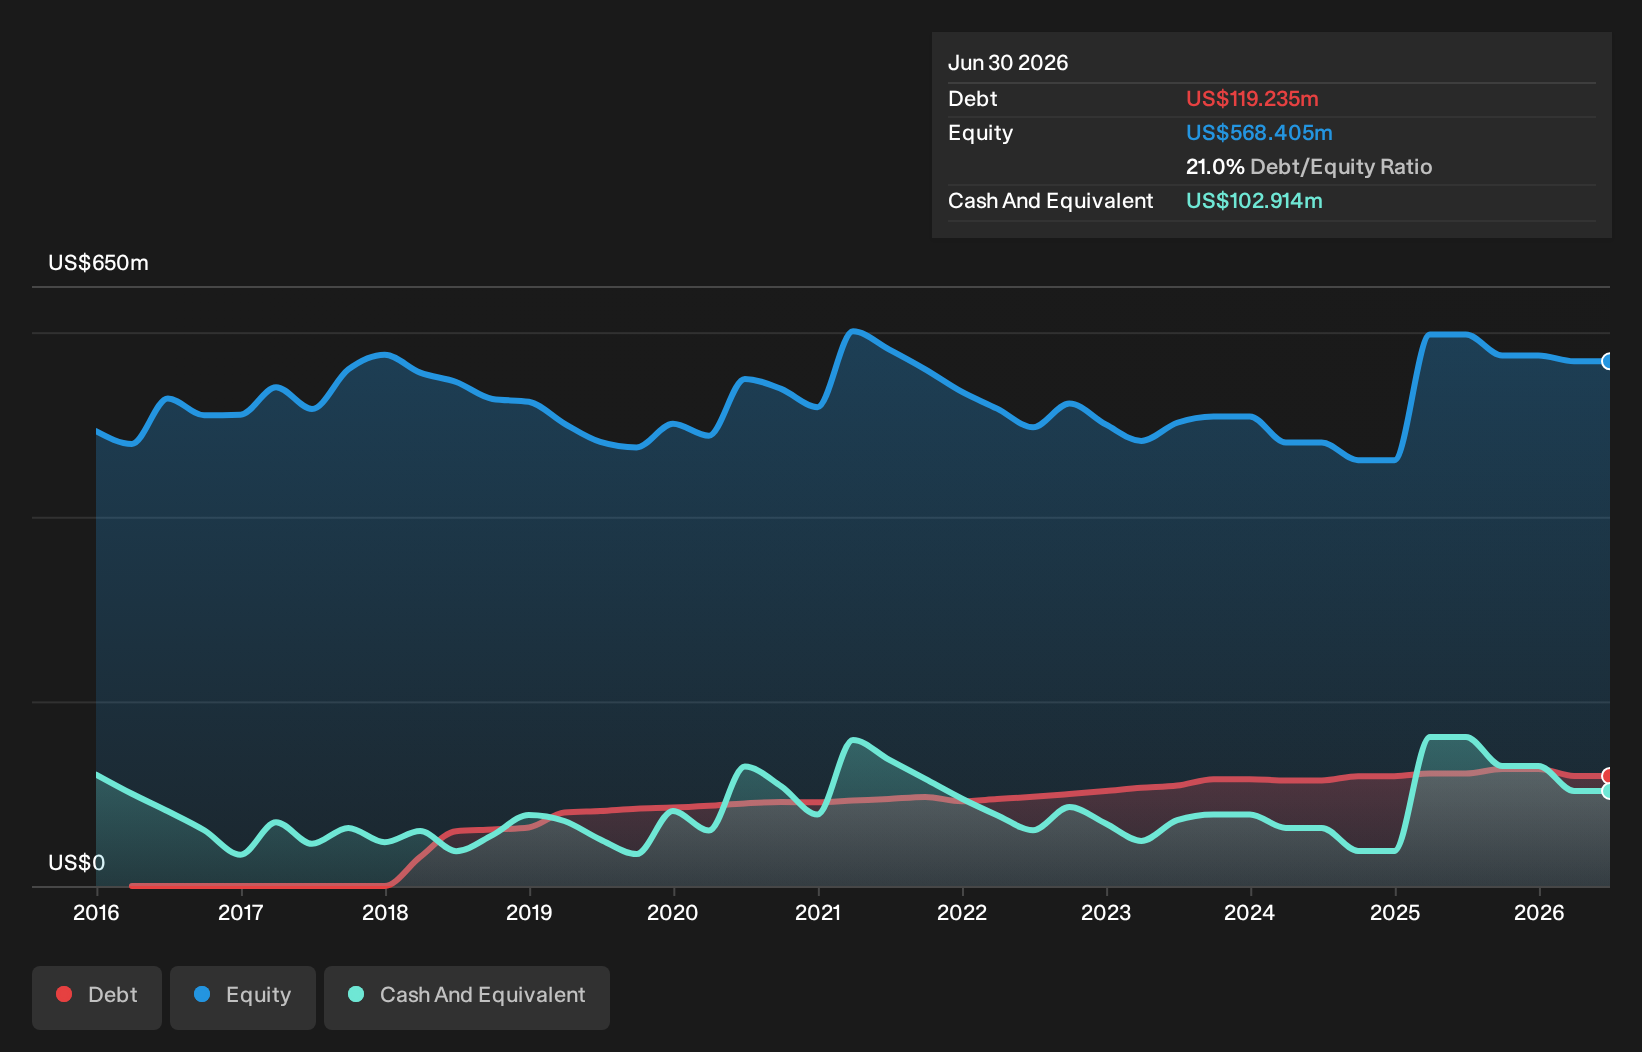Click the 21.0% Debt/Equity Ratio text
Image resolution: width=1642 pixels, height=1052 pixels.
[1309, 167]
